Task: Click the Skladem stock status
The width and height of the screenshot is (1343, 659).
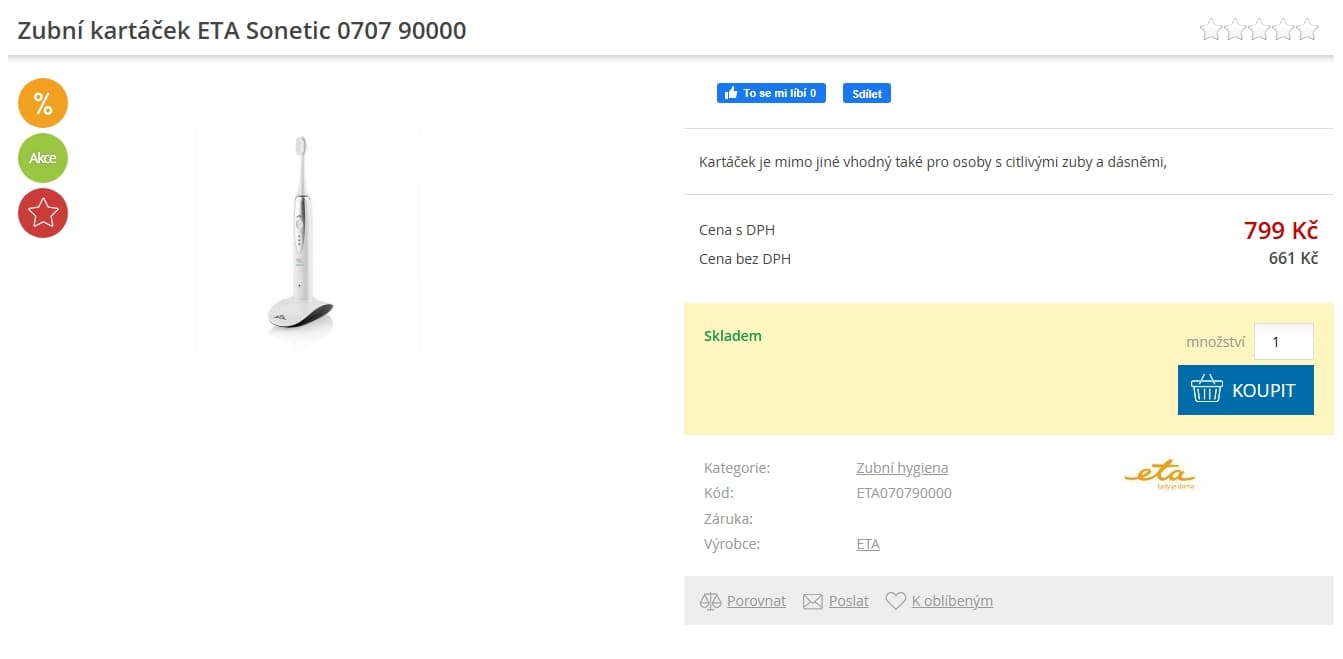Action: [733, 335]
